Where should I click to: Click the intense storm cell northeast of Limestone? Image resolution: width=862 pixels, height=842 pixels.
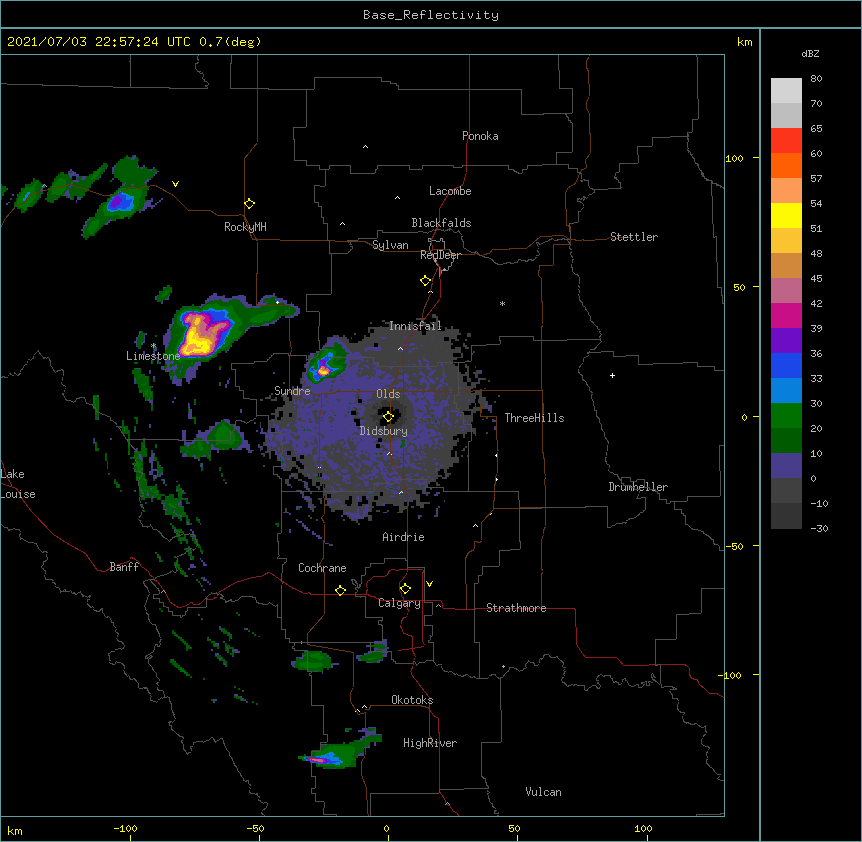pos(202,334)
